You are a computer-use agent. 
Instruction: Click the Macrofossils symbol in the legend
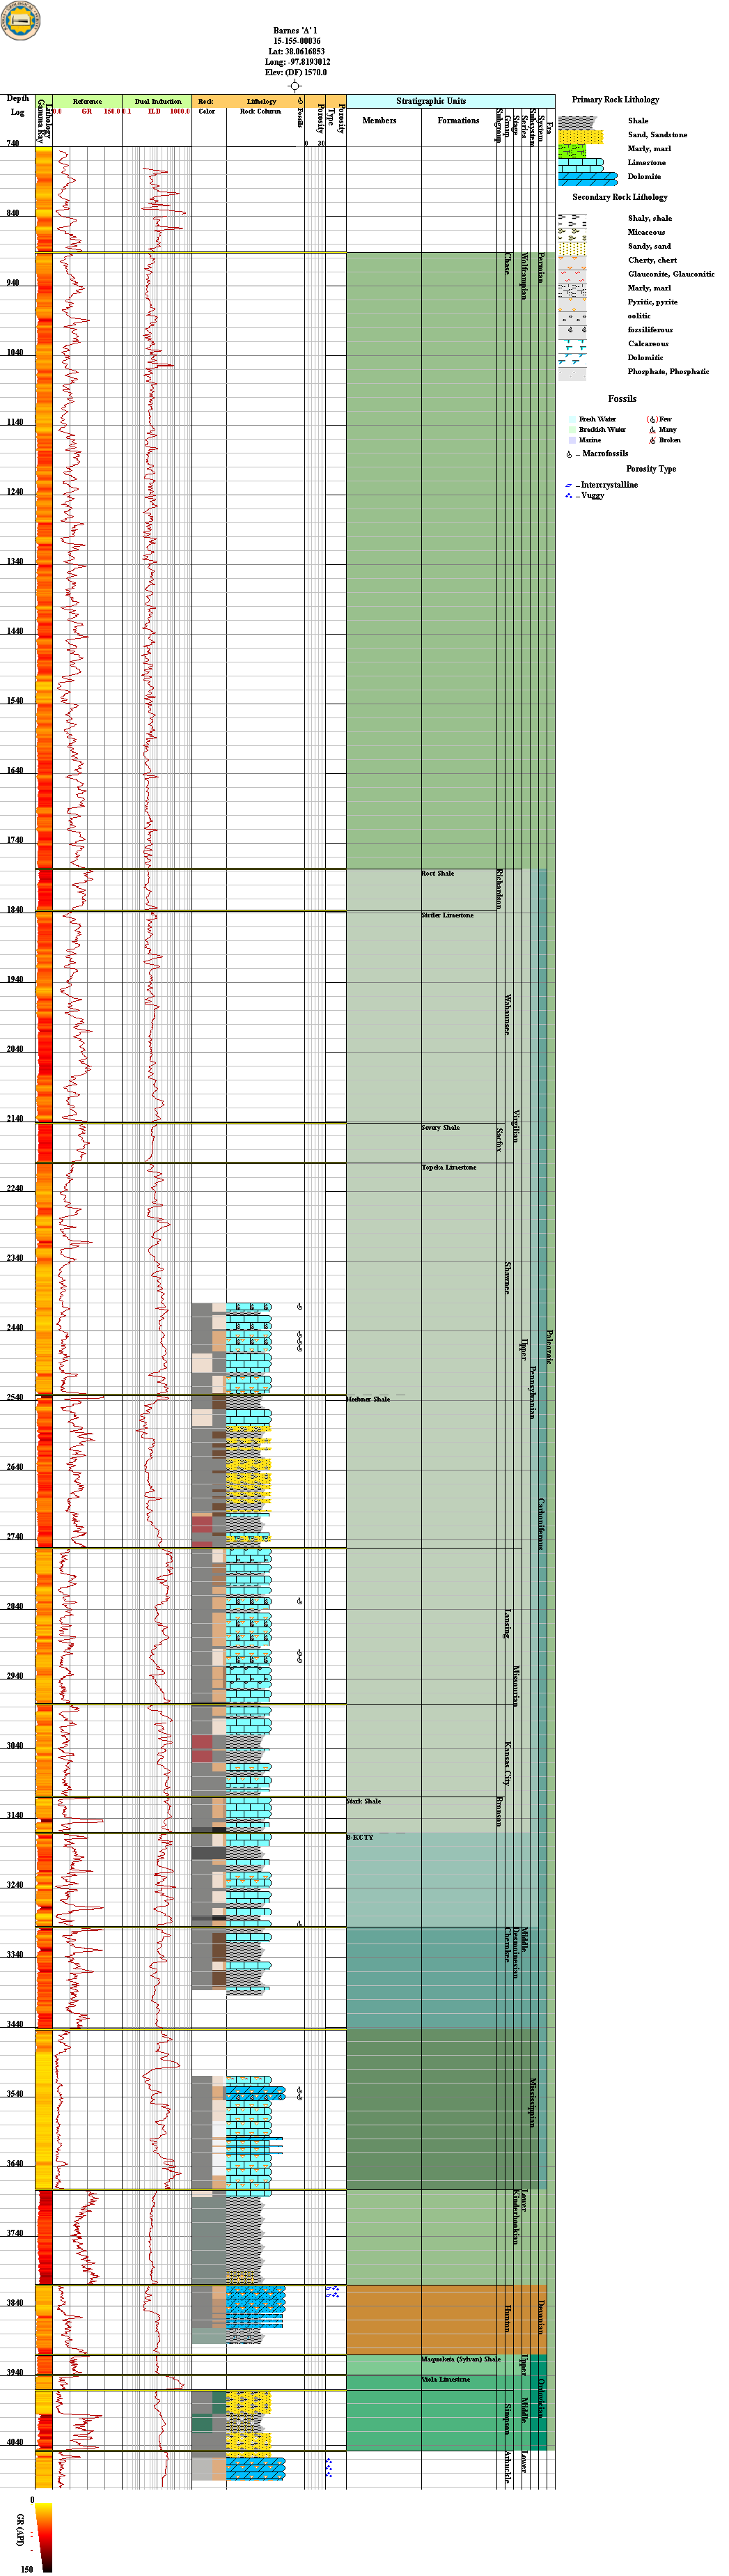(x=569, y=454)
